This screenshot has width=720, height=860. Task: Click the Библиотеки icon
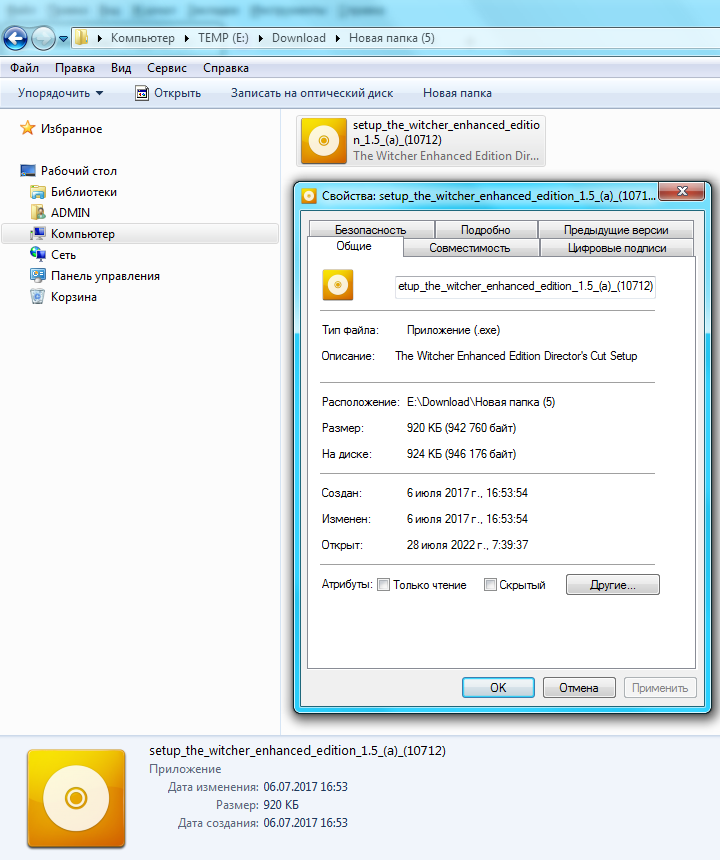click(38, 192)
